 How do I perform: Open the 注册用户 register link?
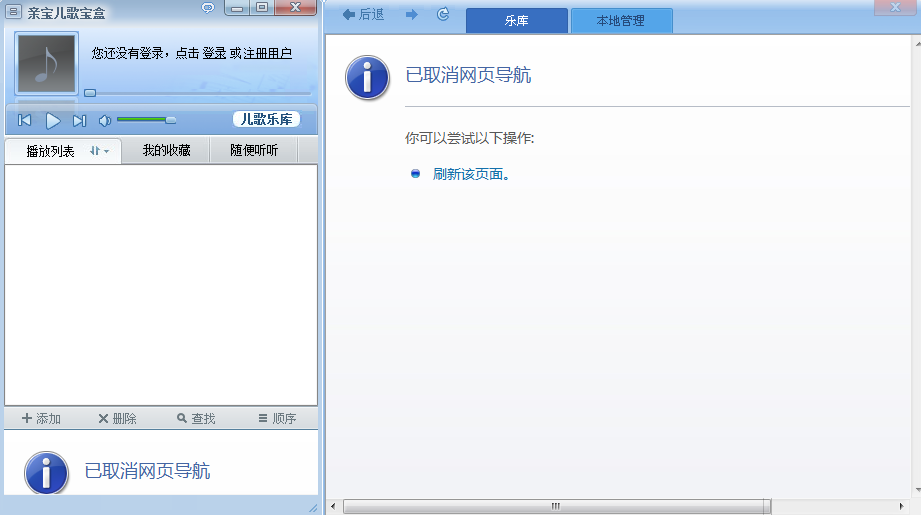click(268, 53)
